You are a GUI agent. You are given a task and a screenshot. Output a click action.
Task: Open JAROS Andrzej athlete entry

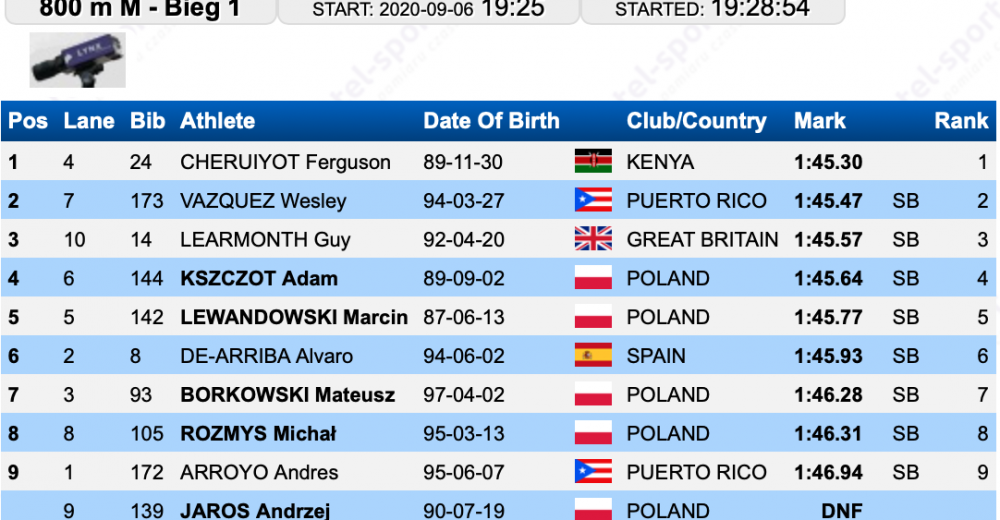pos(255,510)
